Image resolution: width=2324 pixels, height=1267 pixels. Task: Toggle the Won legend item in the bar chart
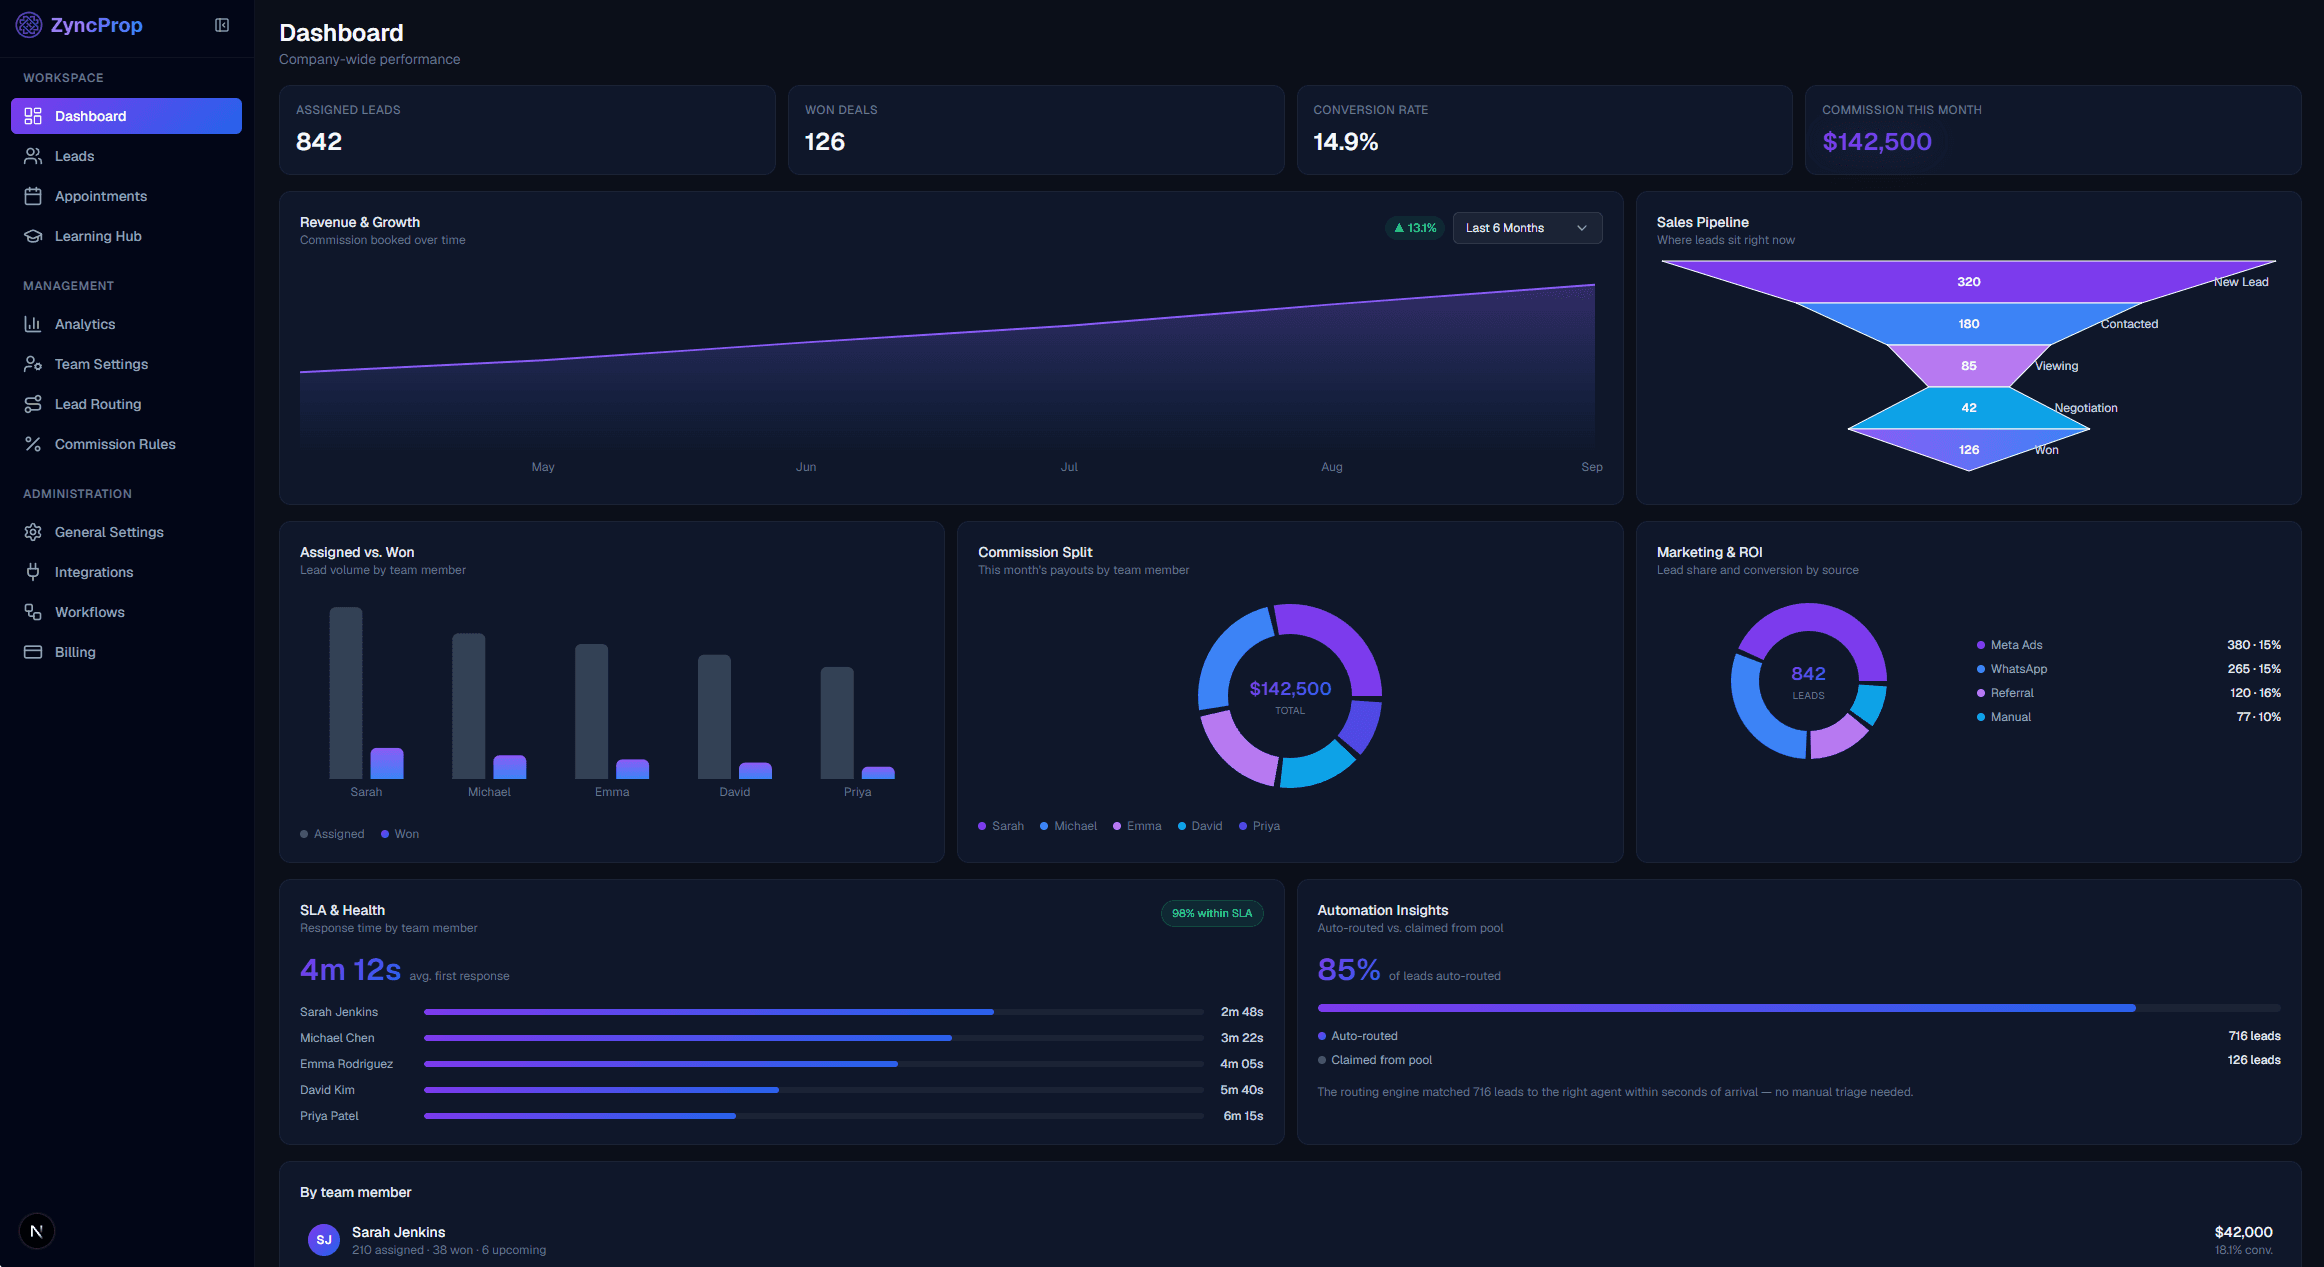(400, 834)
